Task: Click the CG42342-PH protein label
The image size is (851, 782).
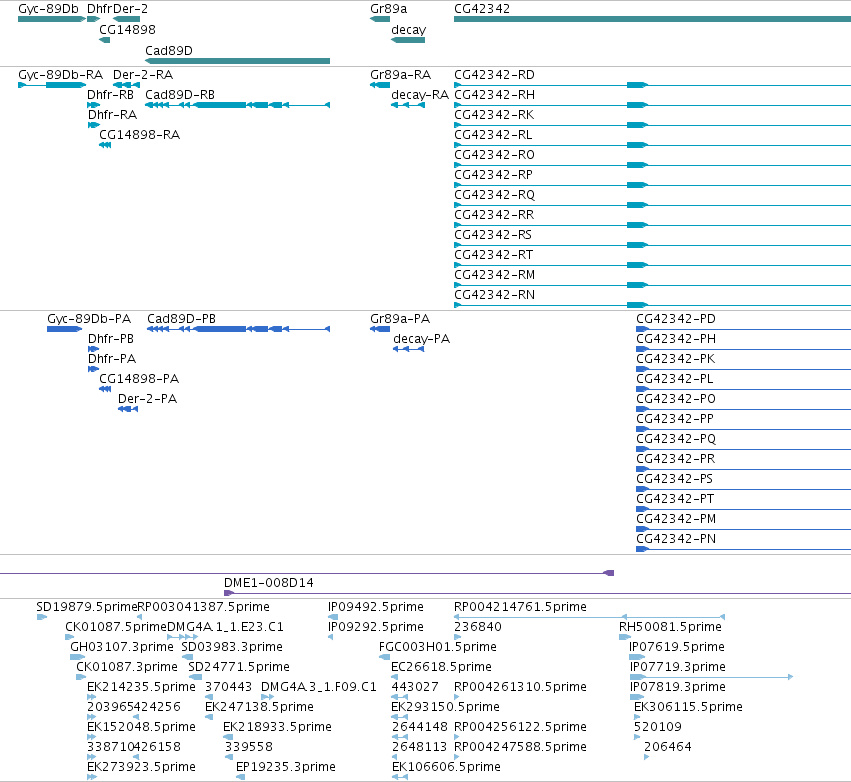Action: point(676,339)
